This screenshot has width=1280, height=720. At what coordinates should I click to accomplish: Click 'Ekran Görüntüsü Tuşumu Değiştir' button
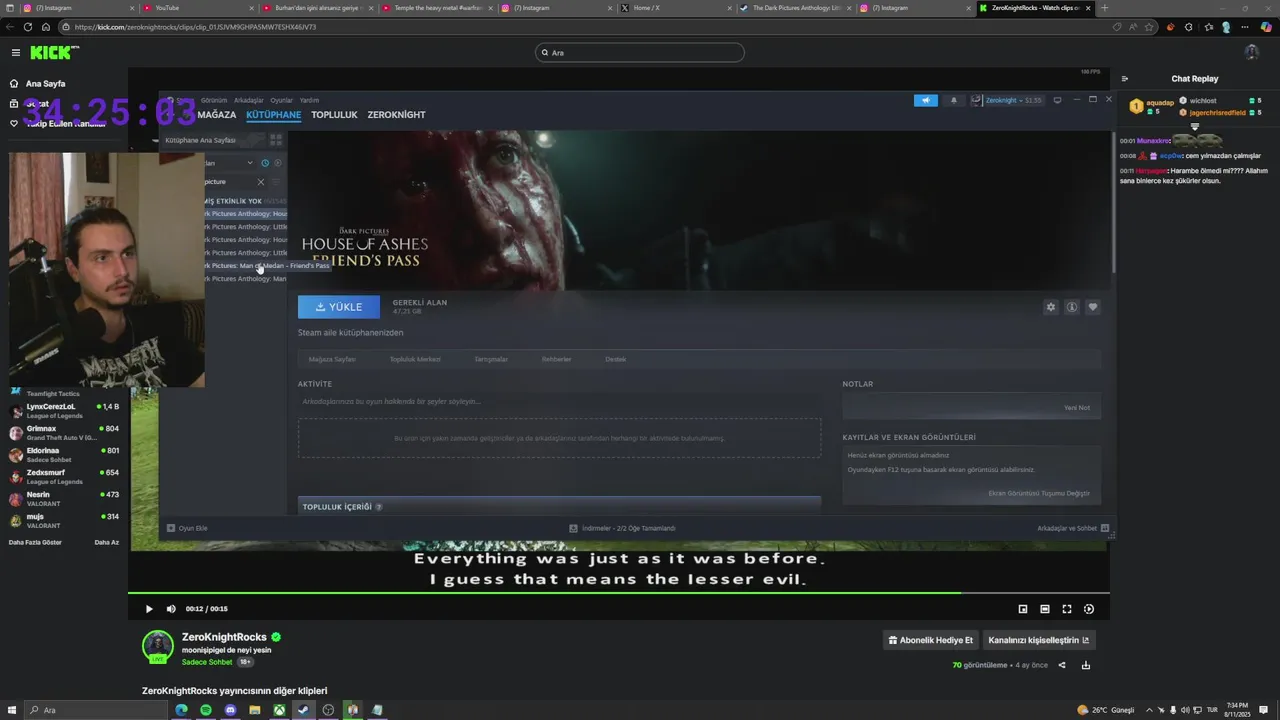1039,493
